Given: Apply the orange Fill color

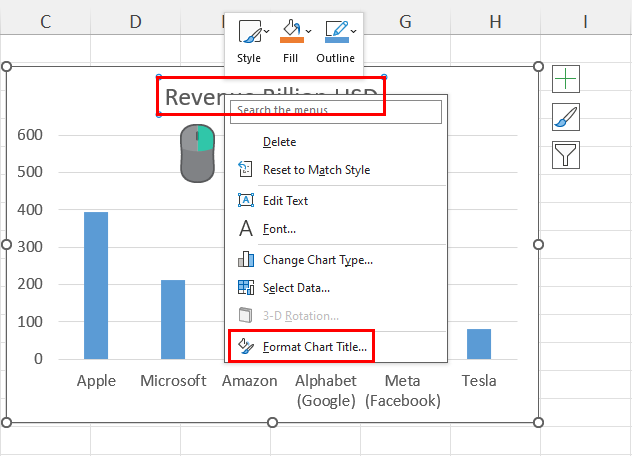Looking at the screenshot, I should [x=291, y=32].
